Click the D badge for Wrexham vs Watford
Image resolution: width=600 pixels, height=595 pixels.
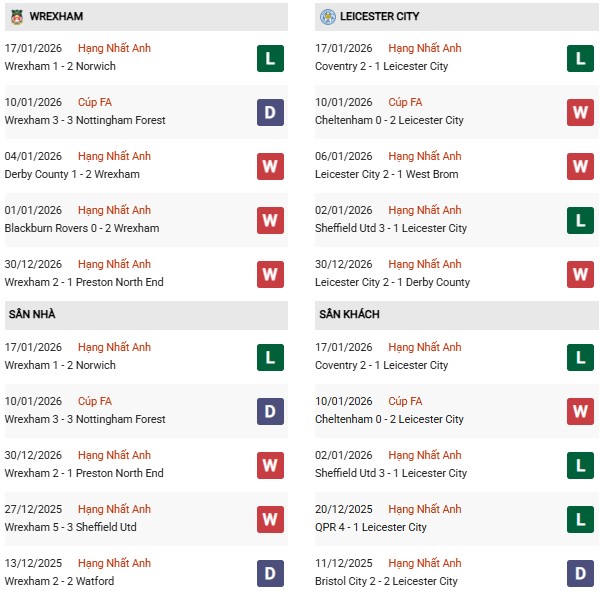click(270, 573)
